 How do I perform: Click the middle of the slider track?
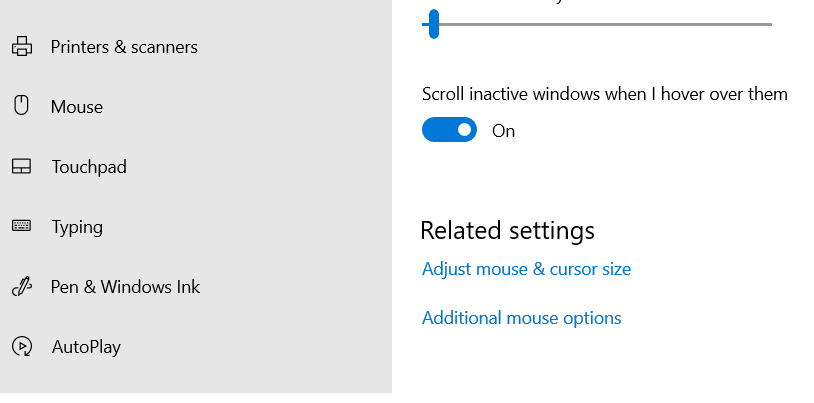(x=597, y=24)
